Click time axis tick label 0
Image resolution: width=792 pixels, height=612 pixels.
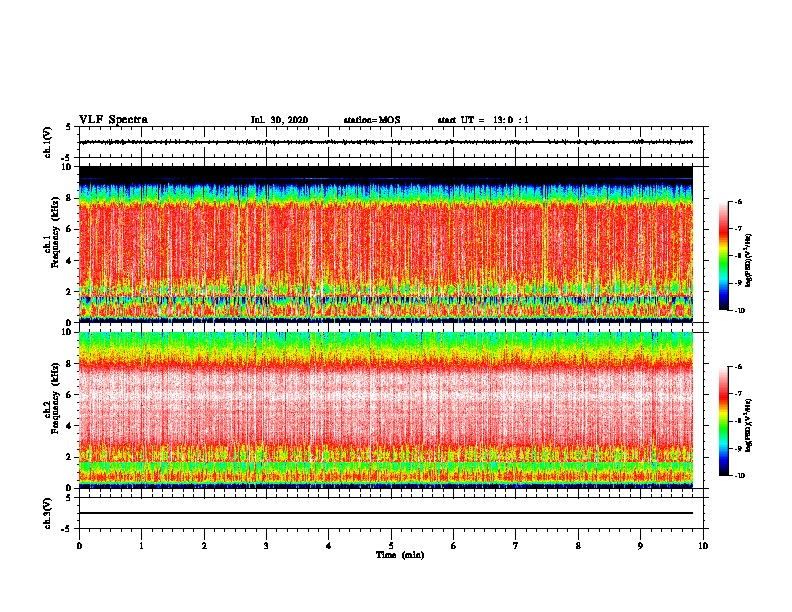click(79, 546)
